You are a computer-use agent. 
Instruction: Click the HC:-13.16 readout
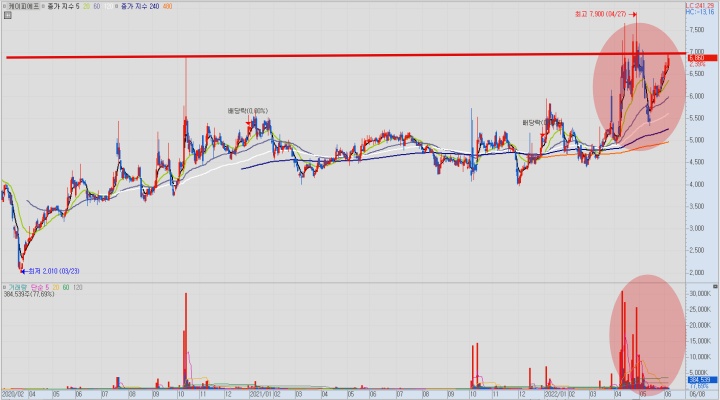coord(700,12)
